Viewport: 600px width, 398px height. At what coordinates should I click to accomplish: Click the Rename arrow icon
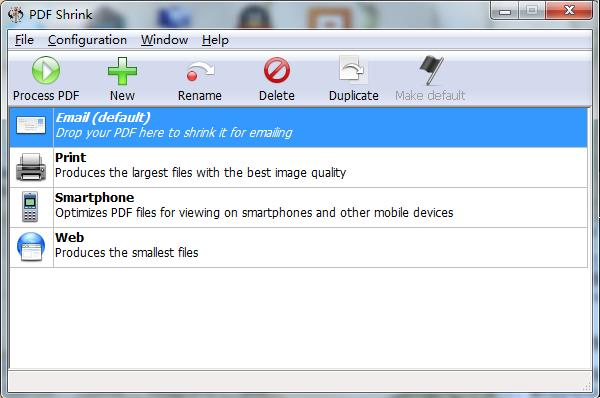[200, 71]
